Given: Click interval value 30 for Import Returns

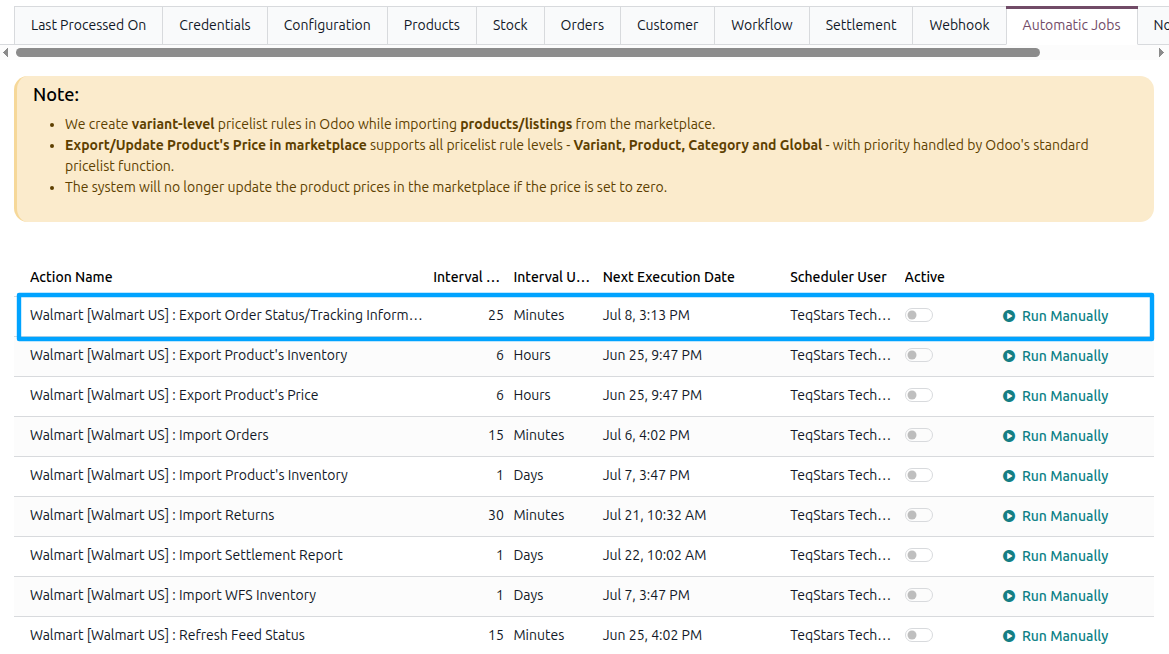Looking at the screenshot, I should coord(496,515).
